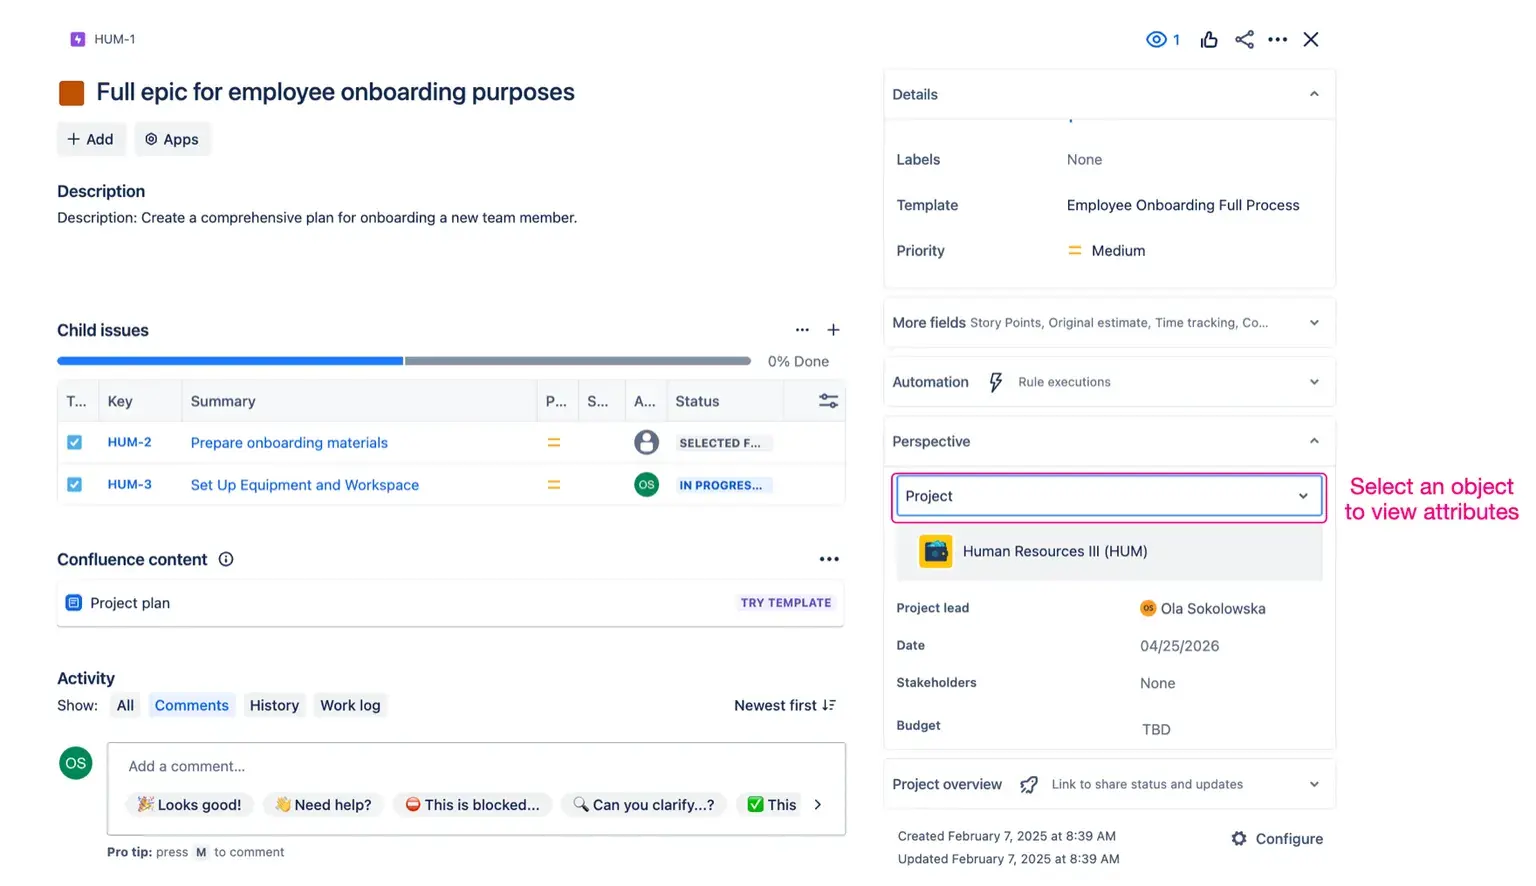Open the issue actions three-dot menu
1536x886 pixels.
[1277, 40]
